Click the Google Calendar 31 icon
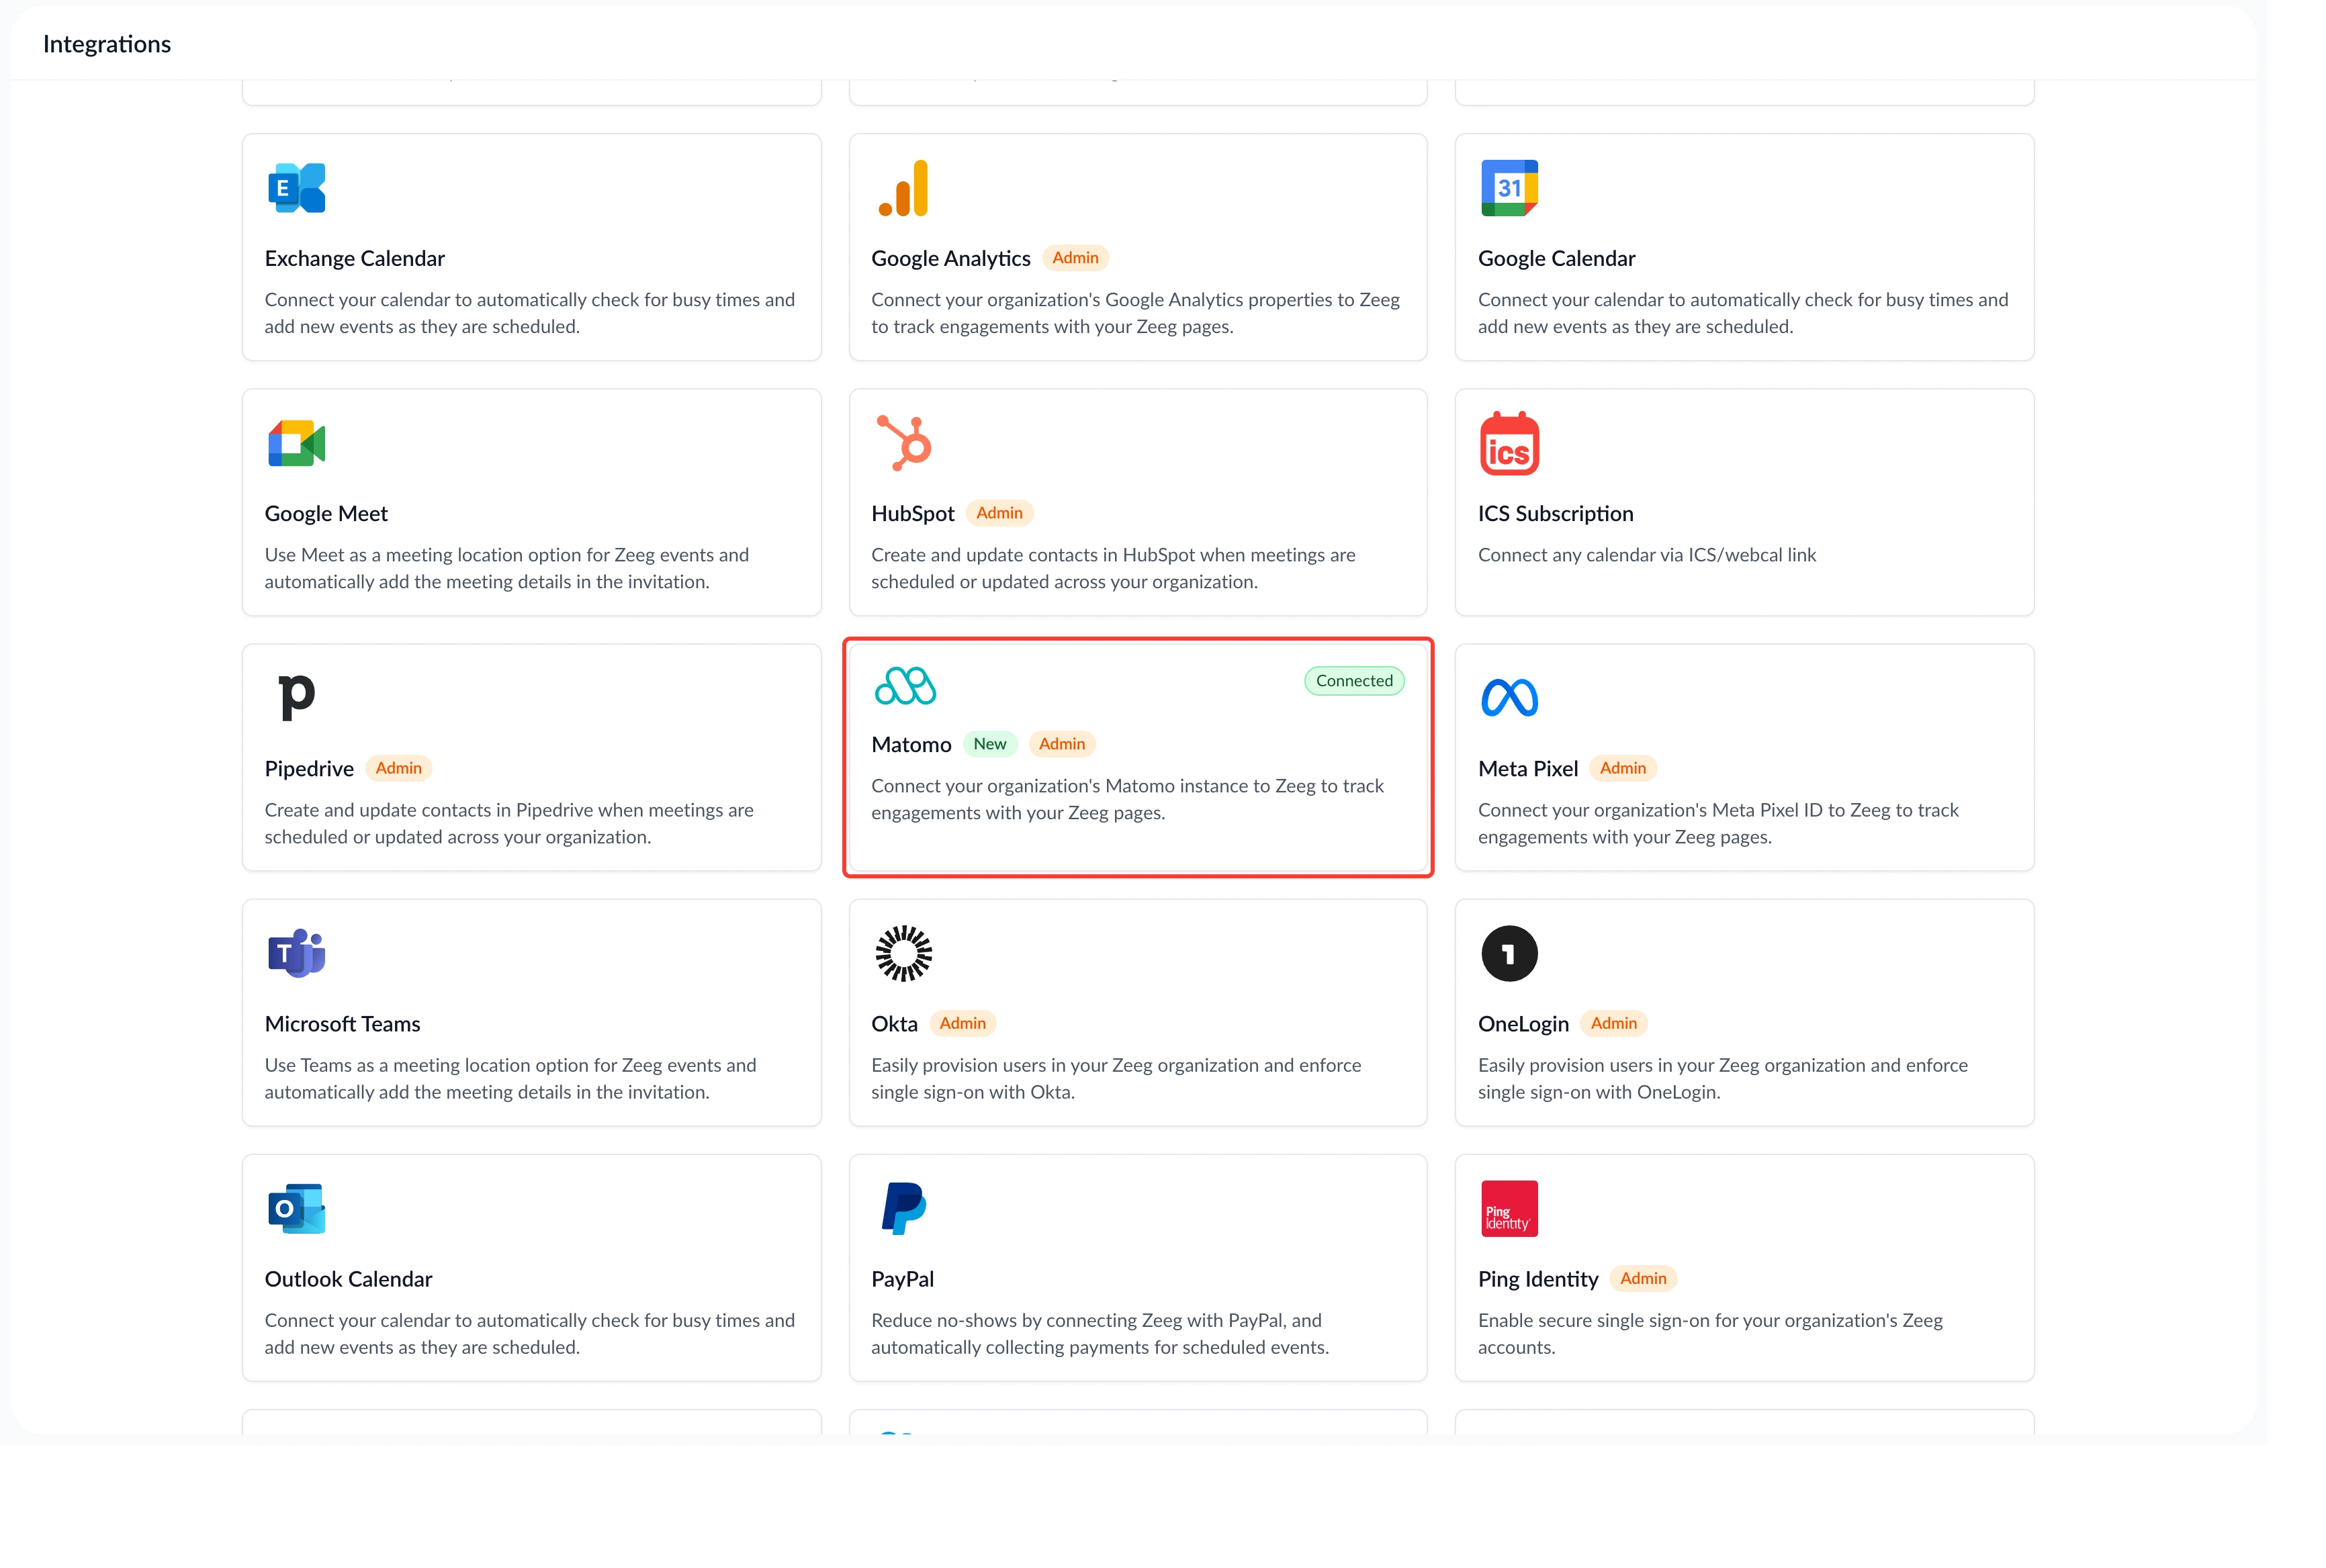 tap(1509, 188)
